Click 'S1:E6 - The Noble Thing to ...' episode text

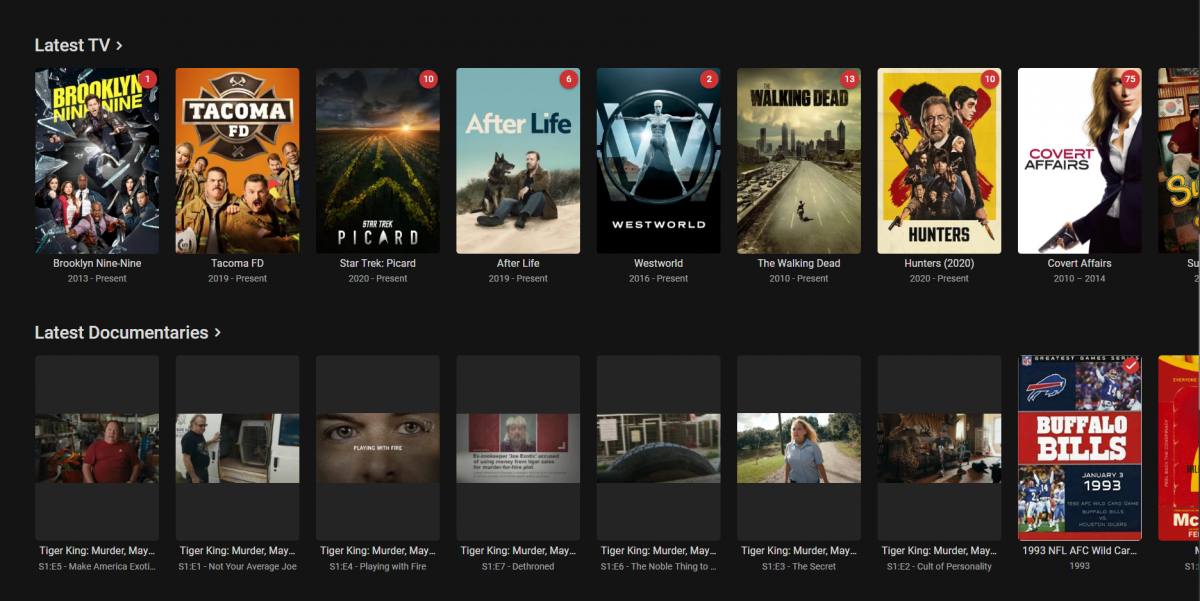pos(658,566)
